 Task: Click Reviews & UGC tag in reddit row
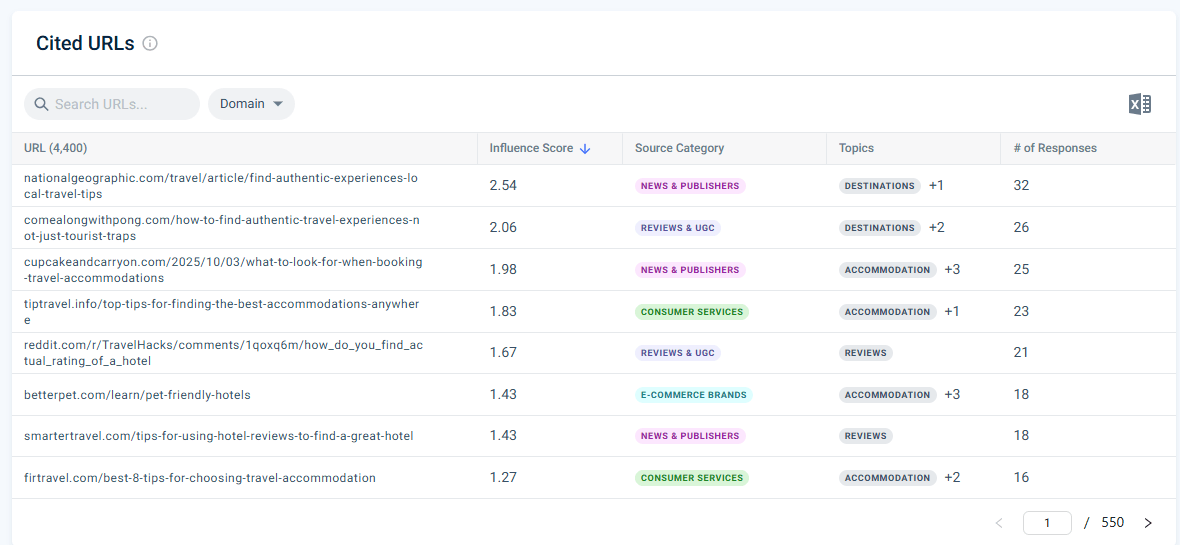[x=678, y=353]
